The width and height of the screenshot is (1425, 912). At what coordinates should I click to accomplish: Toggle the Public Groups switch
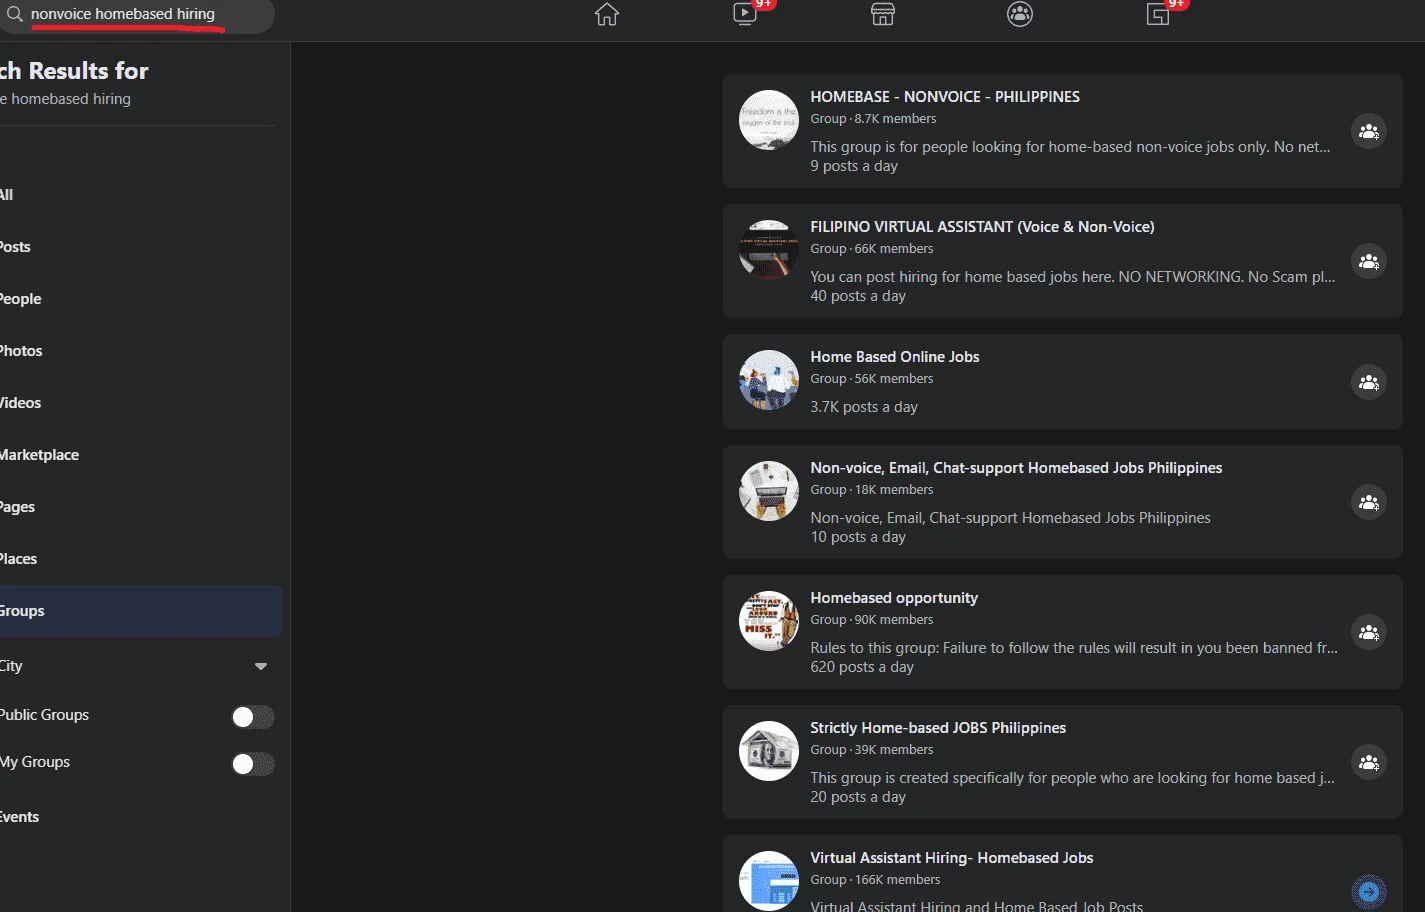(253, 717)
